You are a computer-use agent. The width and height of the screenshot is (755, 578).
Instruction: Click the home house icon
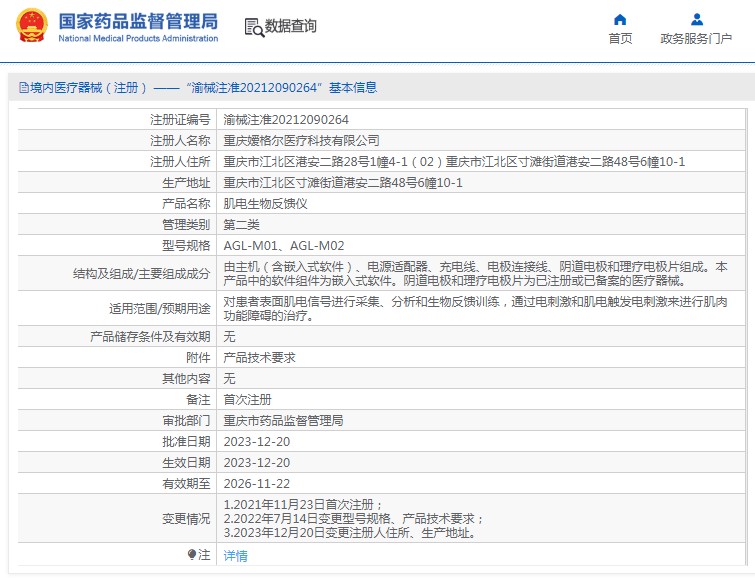tap(620, 19)
